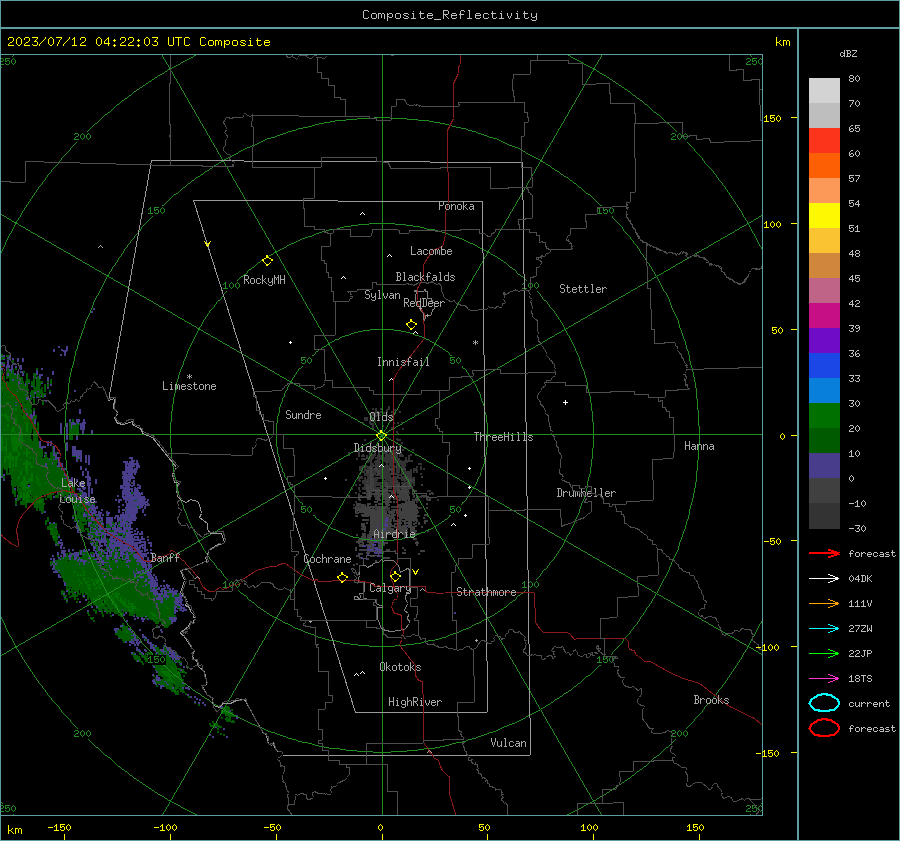Viewport: 900px width, 841px height.
Task: Click the Ponoka map label
Action: point(456,206)
